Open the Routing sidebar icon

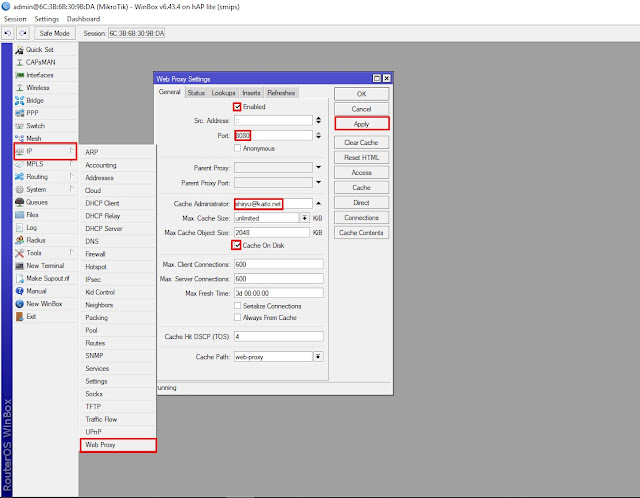[x=19, y=177]
